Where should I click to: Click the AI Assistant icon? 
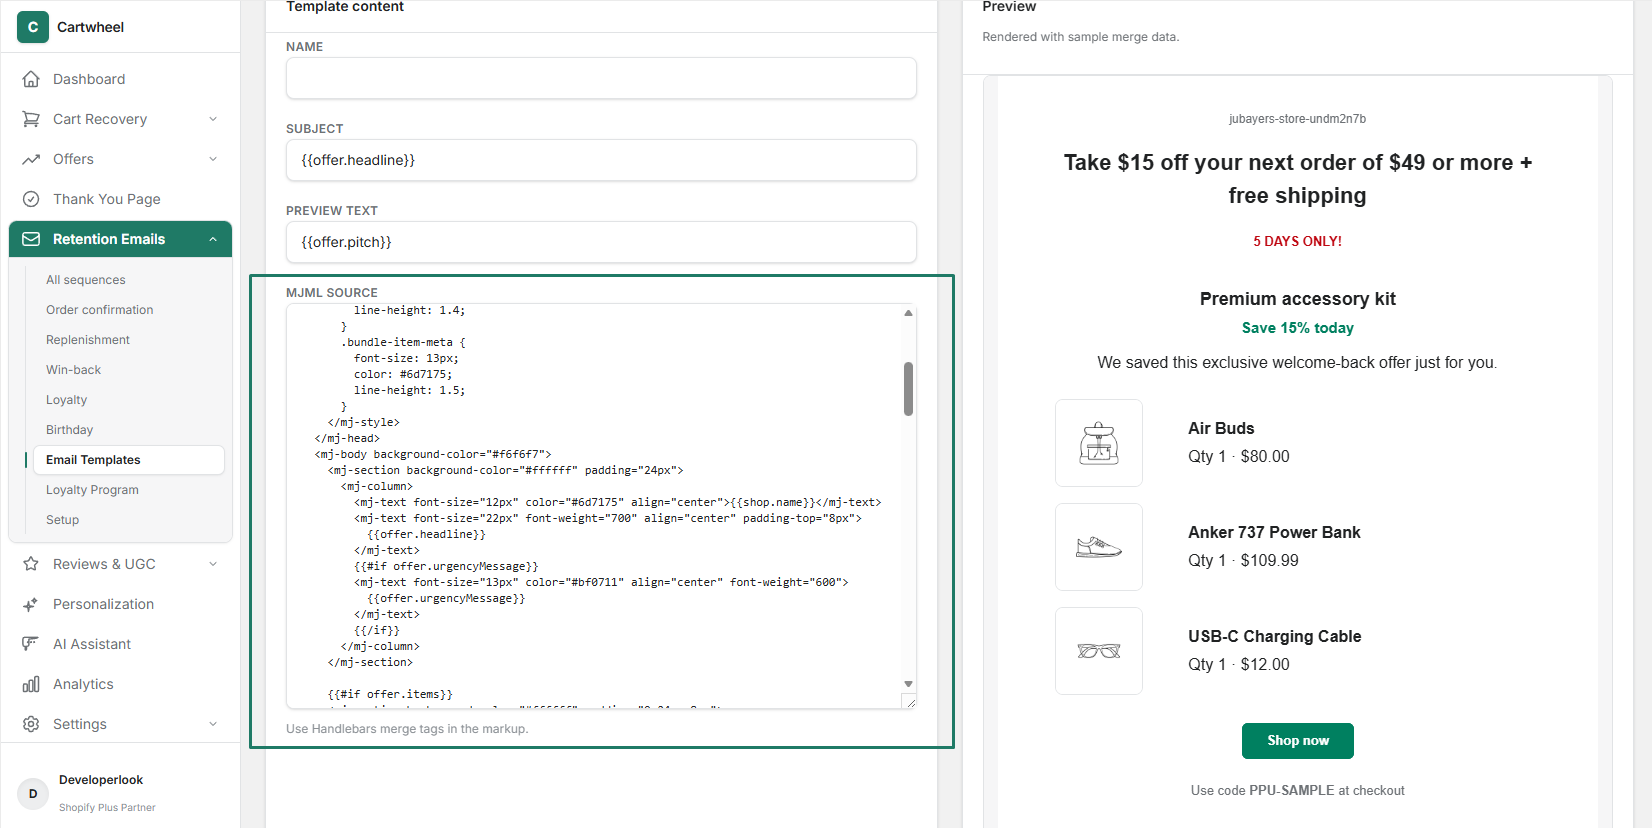(x=31, y=644)
